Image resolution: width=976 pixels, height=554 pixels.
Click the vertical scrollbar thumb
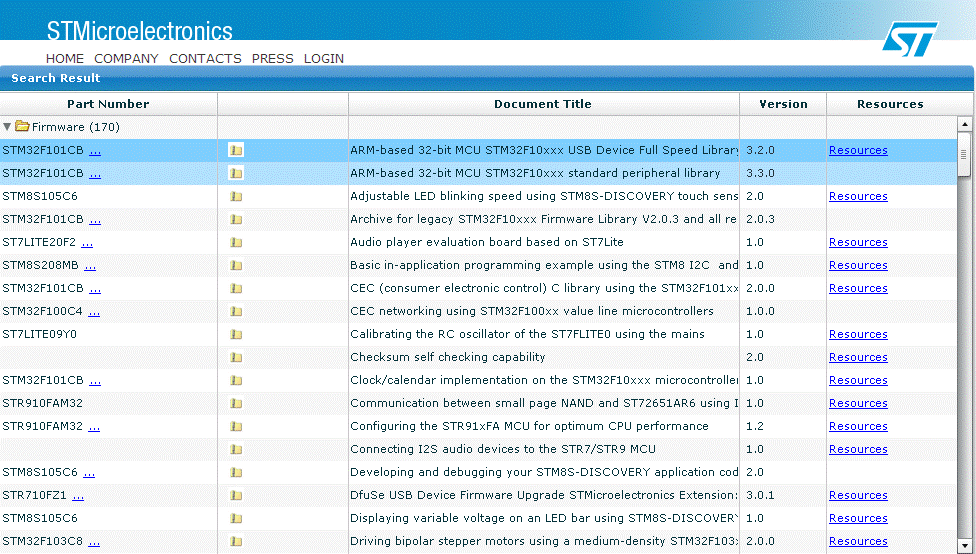(964, 153)
